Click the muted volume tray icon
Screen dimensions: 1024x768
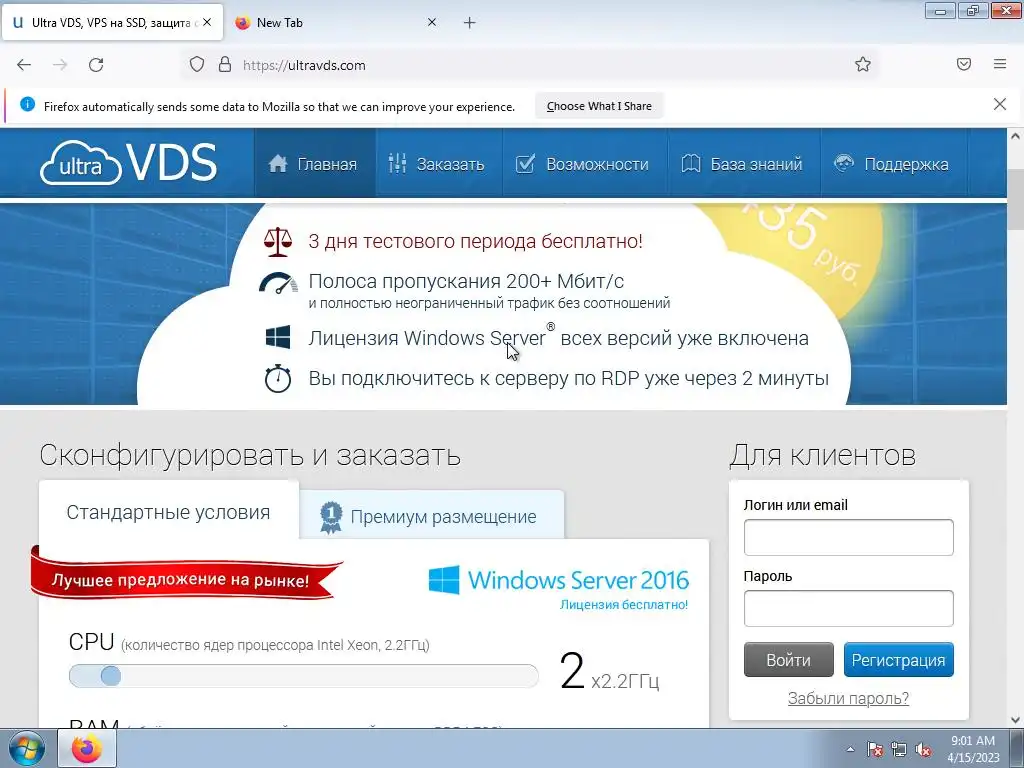[x=923, y=749]
